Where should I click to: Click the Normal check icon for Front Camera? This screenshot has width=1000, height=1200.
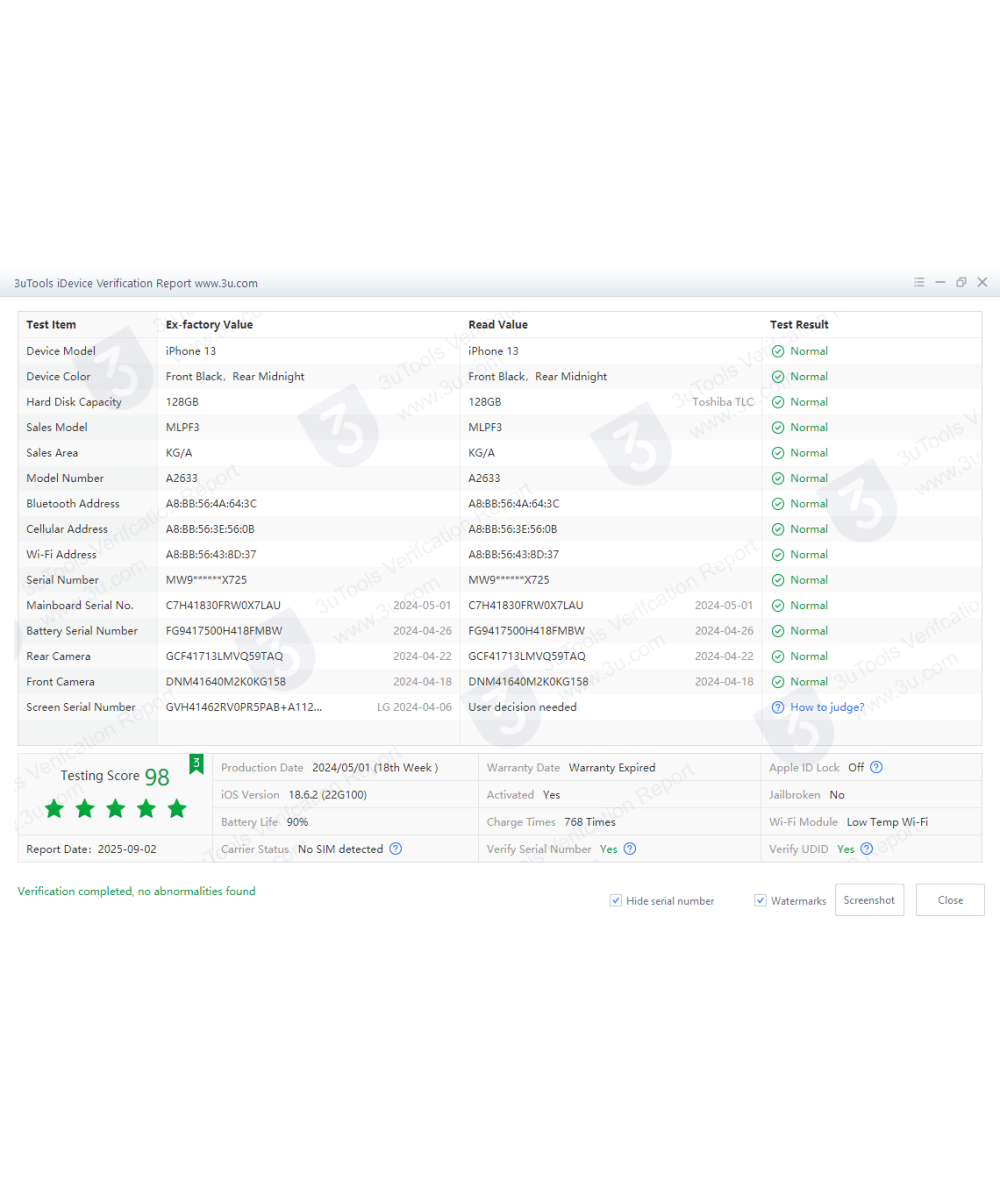(x=777, y=682)
